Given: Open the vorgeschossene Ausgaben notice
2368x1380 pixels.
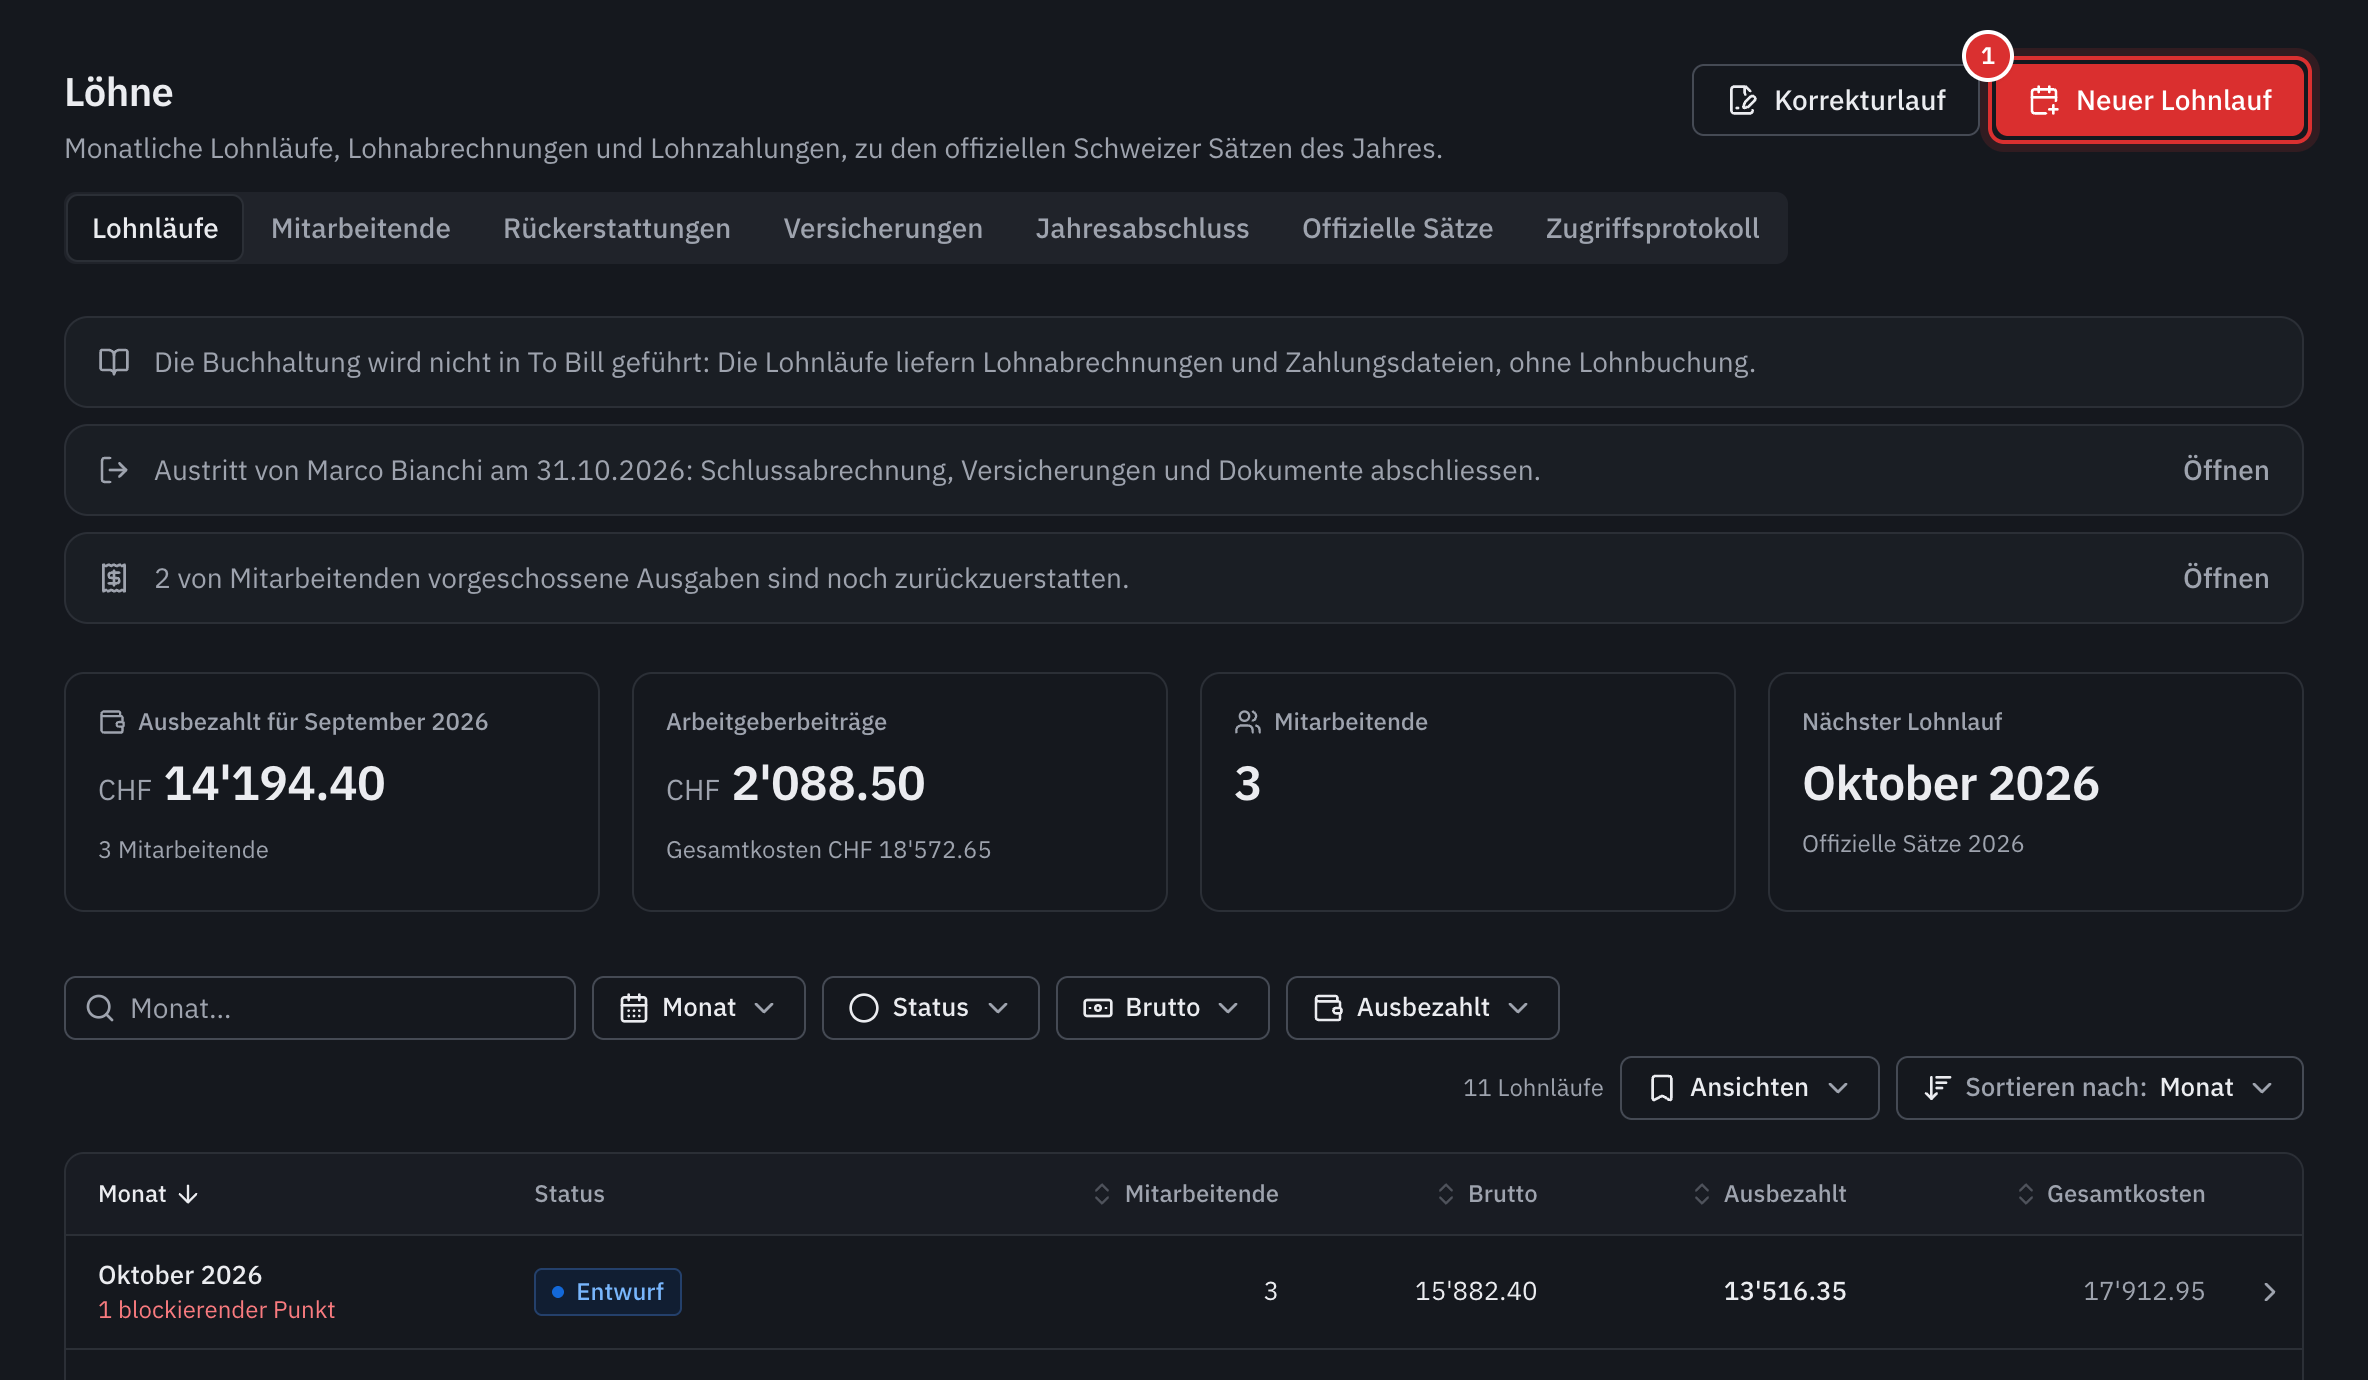Looking at the screenshot, I should (2225, 578).
